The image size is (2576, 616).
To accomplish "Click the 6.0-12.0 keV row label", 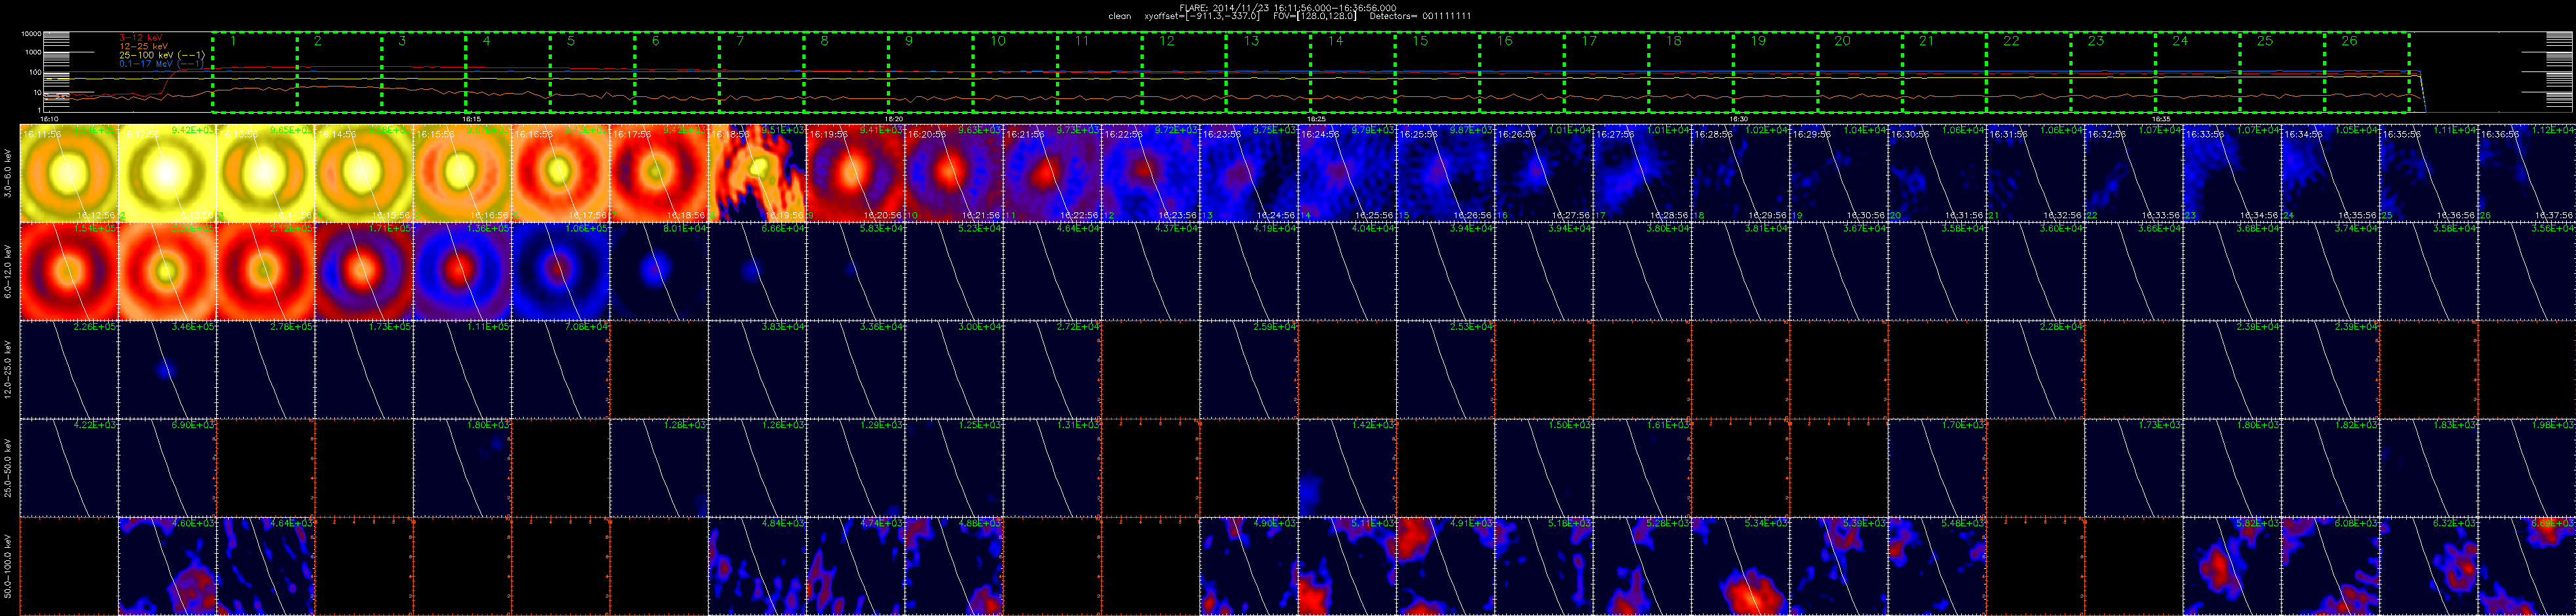I will [8, 271].
